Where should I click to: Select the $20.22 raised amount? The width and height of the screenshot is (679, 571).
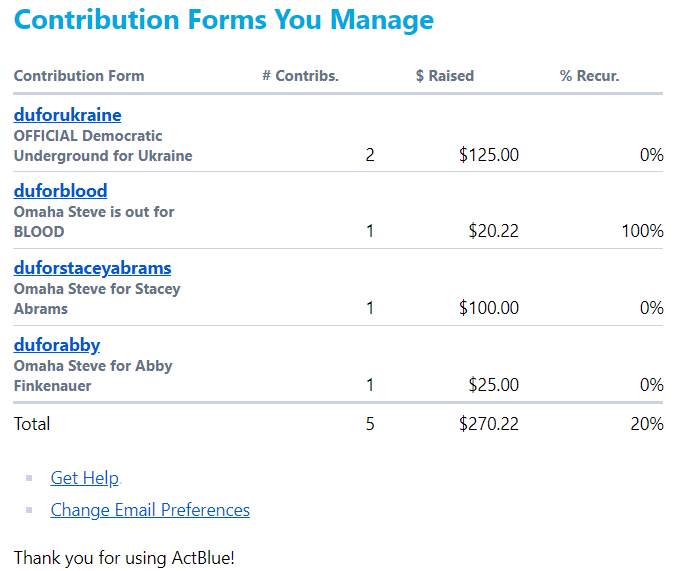[493, 231]
